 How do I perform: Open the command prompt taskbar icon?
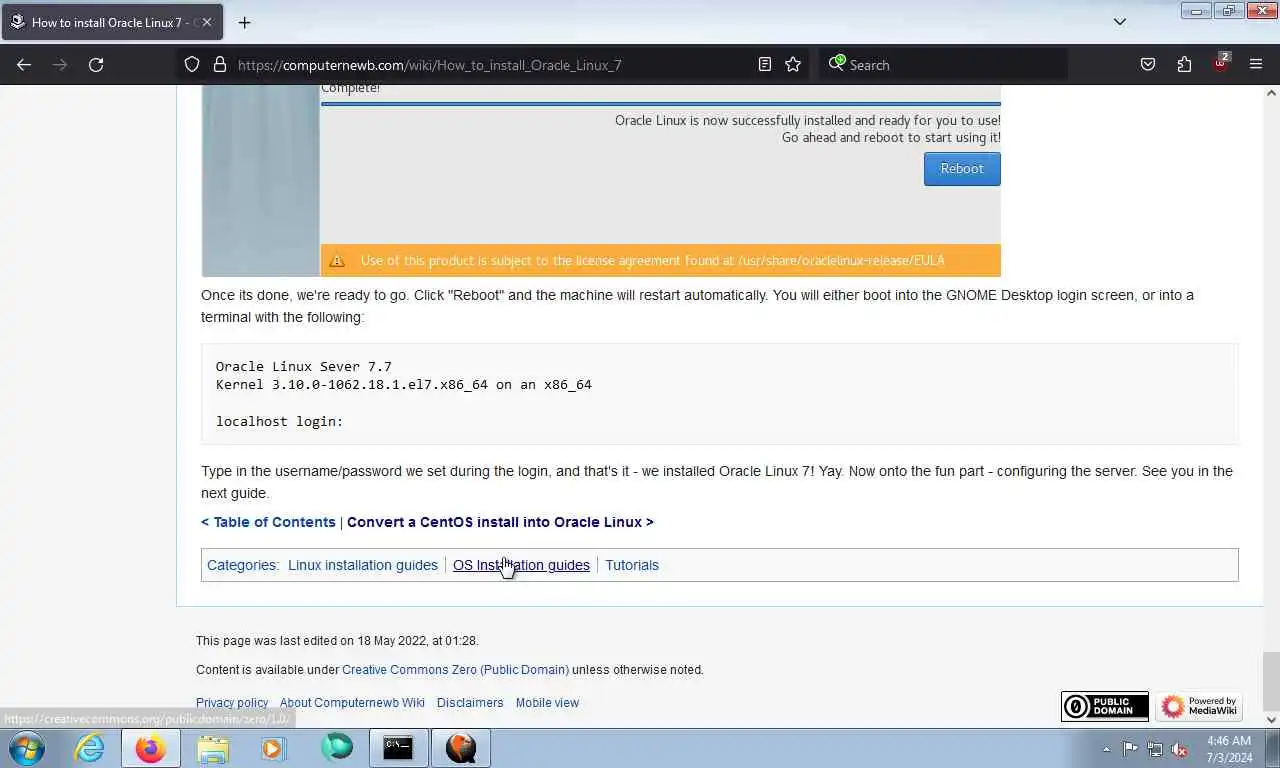398,748
